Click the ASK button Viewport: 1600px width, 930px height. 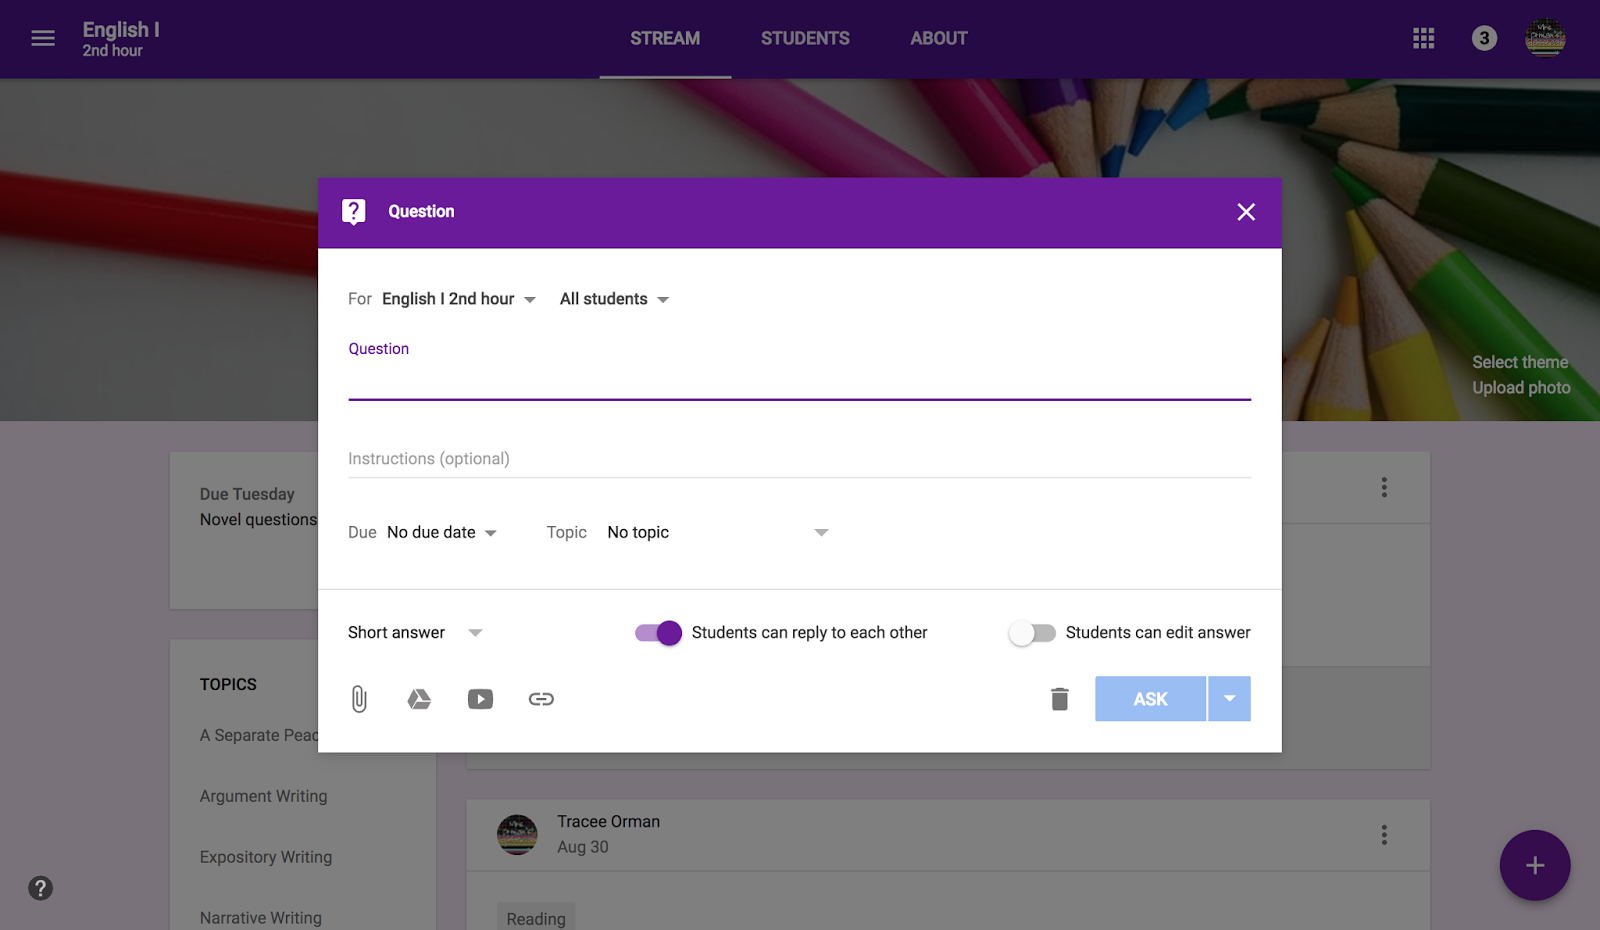pos(1150,698)
